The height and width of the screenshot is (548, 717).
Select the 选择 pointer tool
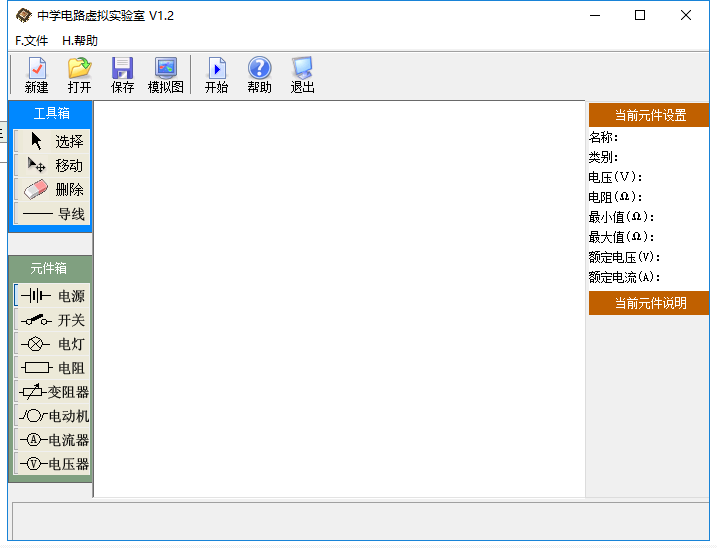coord(52,141)
